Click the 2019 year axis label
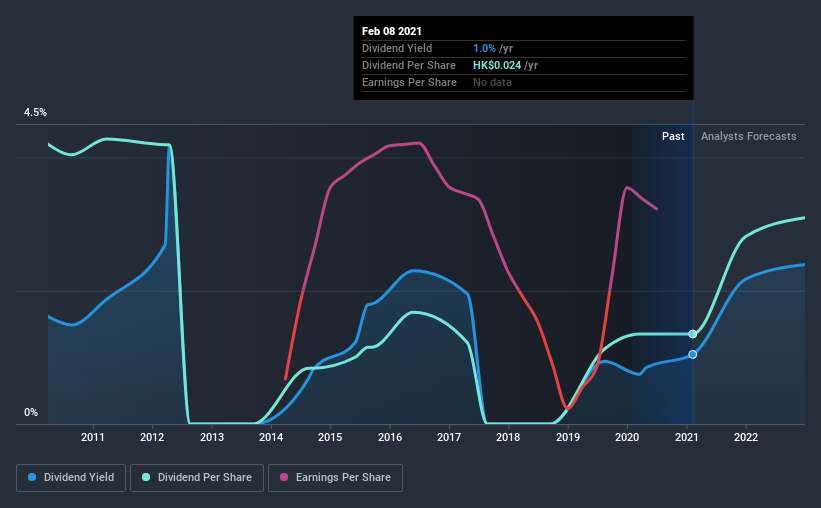821x508 pixels. pyautogui.click(x=568, y=437)
